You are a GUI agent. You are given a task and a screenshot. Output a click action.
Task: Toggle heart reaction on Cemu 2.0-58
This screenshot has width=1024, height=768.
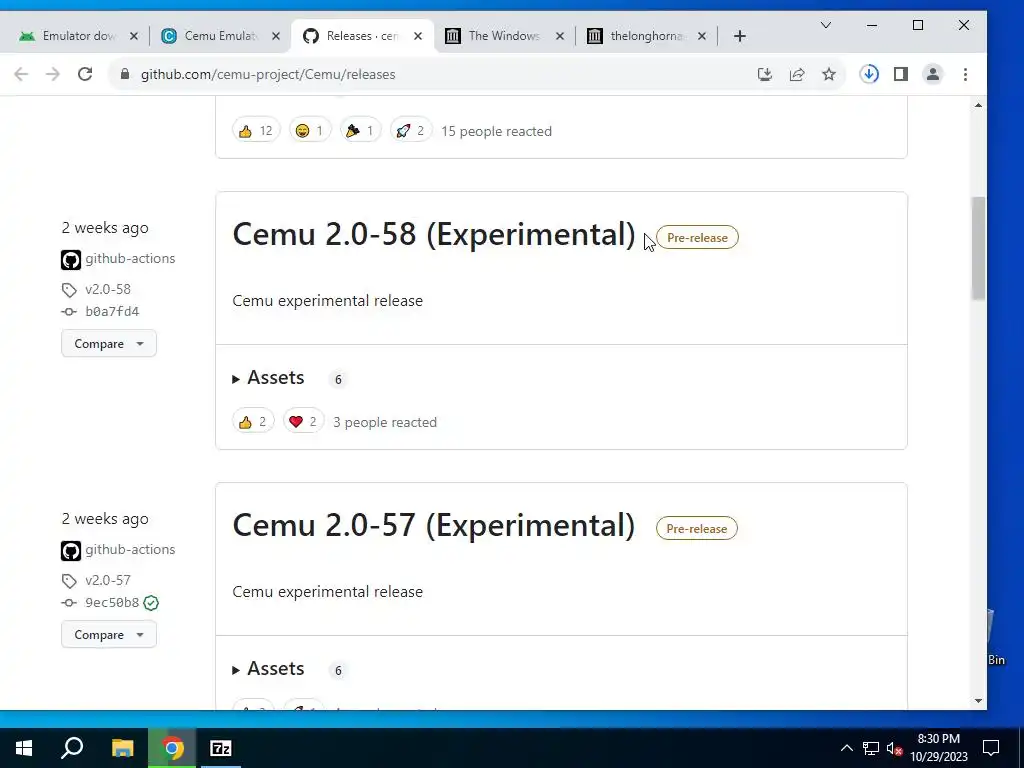[303, 422]
